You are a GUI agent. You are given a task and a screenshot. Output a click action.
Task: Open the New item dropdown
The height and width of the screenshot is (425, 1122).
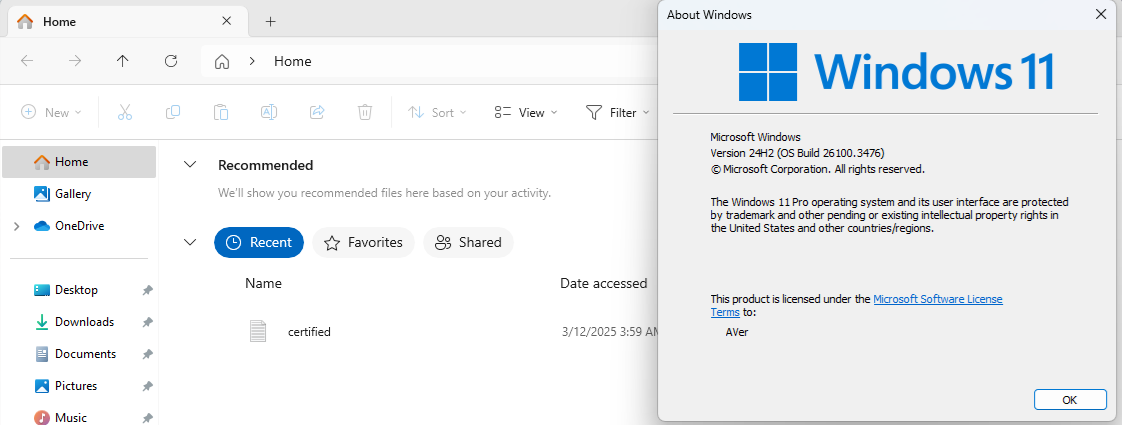[52, 112]
